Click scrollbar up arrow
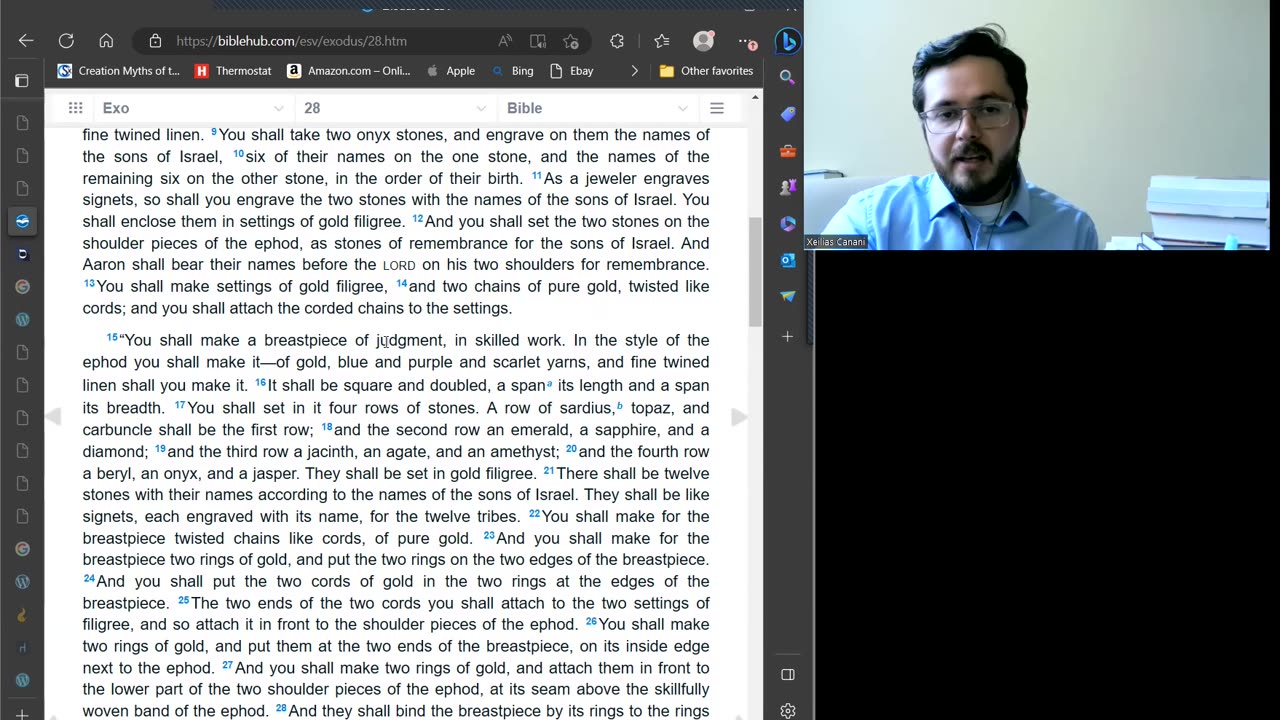 click(755, 95)
